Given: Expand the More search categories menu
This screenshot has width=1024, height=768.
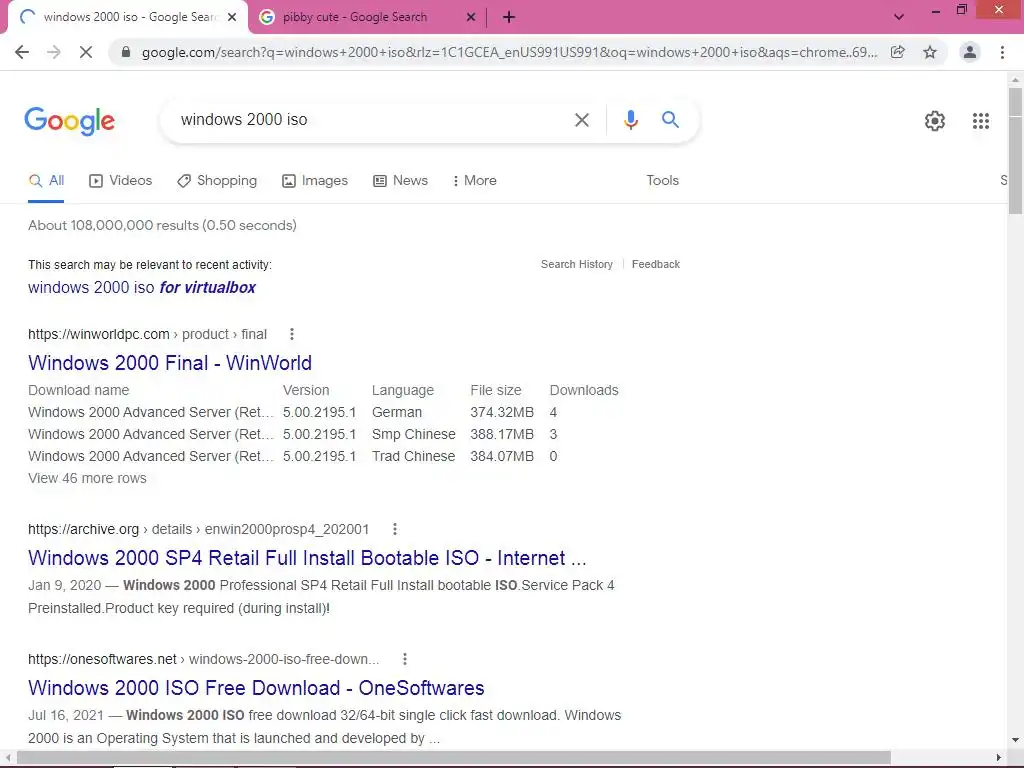Looking at the screenshot, I should point(475,180).
